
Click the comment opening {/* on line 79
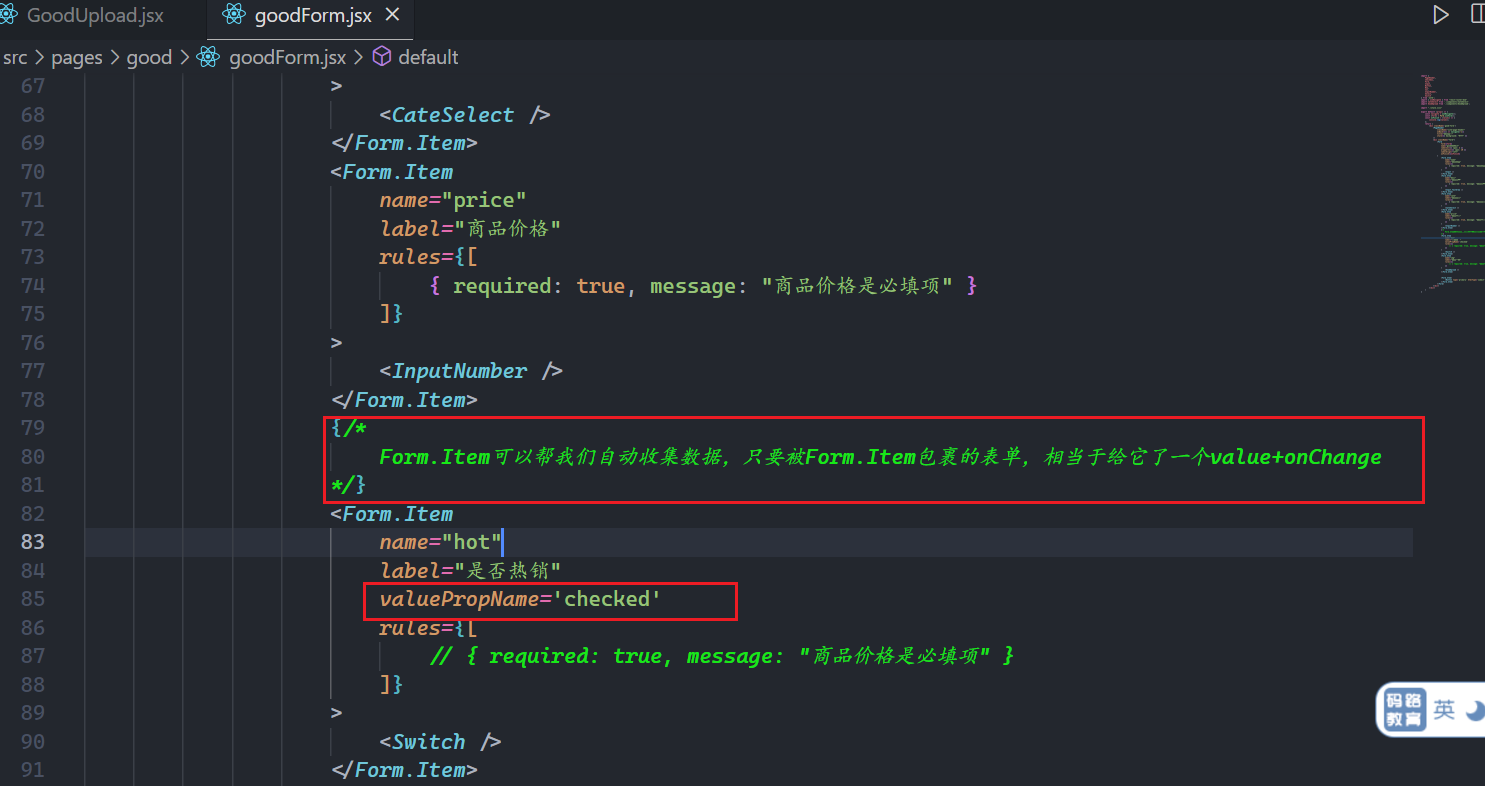349,428
